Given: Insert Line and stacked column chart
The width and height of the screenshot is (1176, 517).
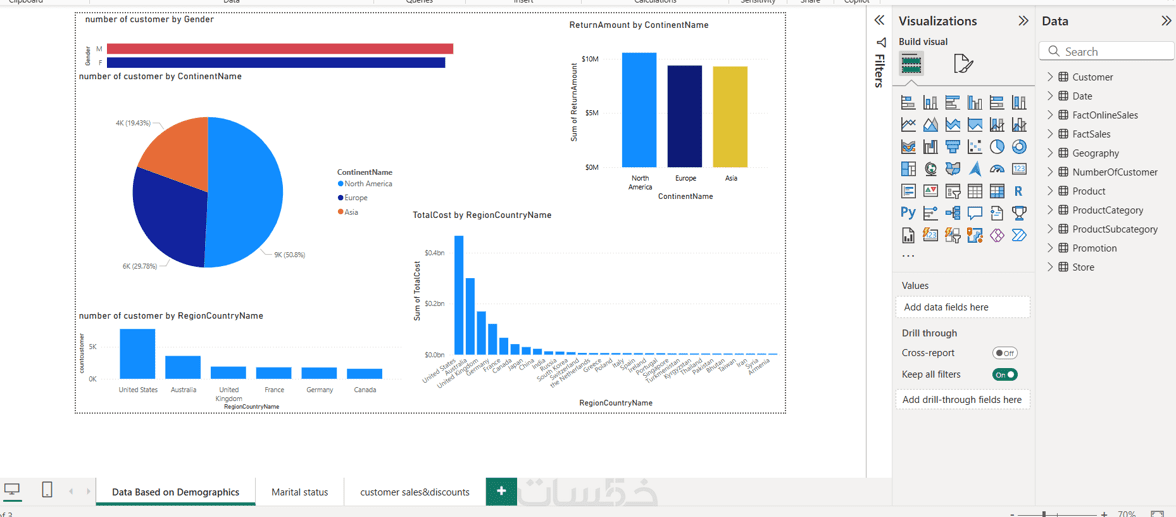Looking at the screenshot, I should (997, 125).
